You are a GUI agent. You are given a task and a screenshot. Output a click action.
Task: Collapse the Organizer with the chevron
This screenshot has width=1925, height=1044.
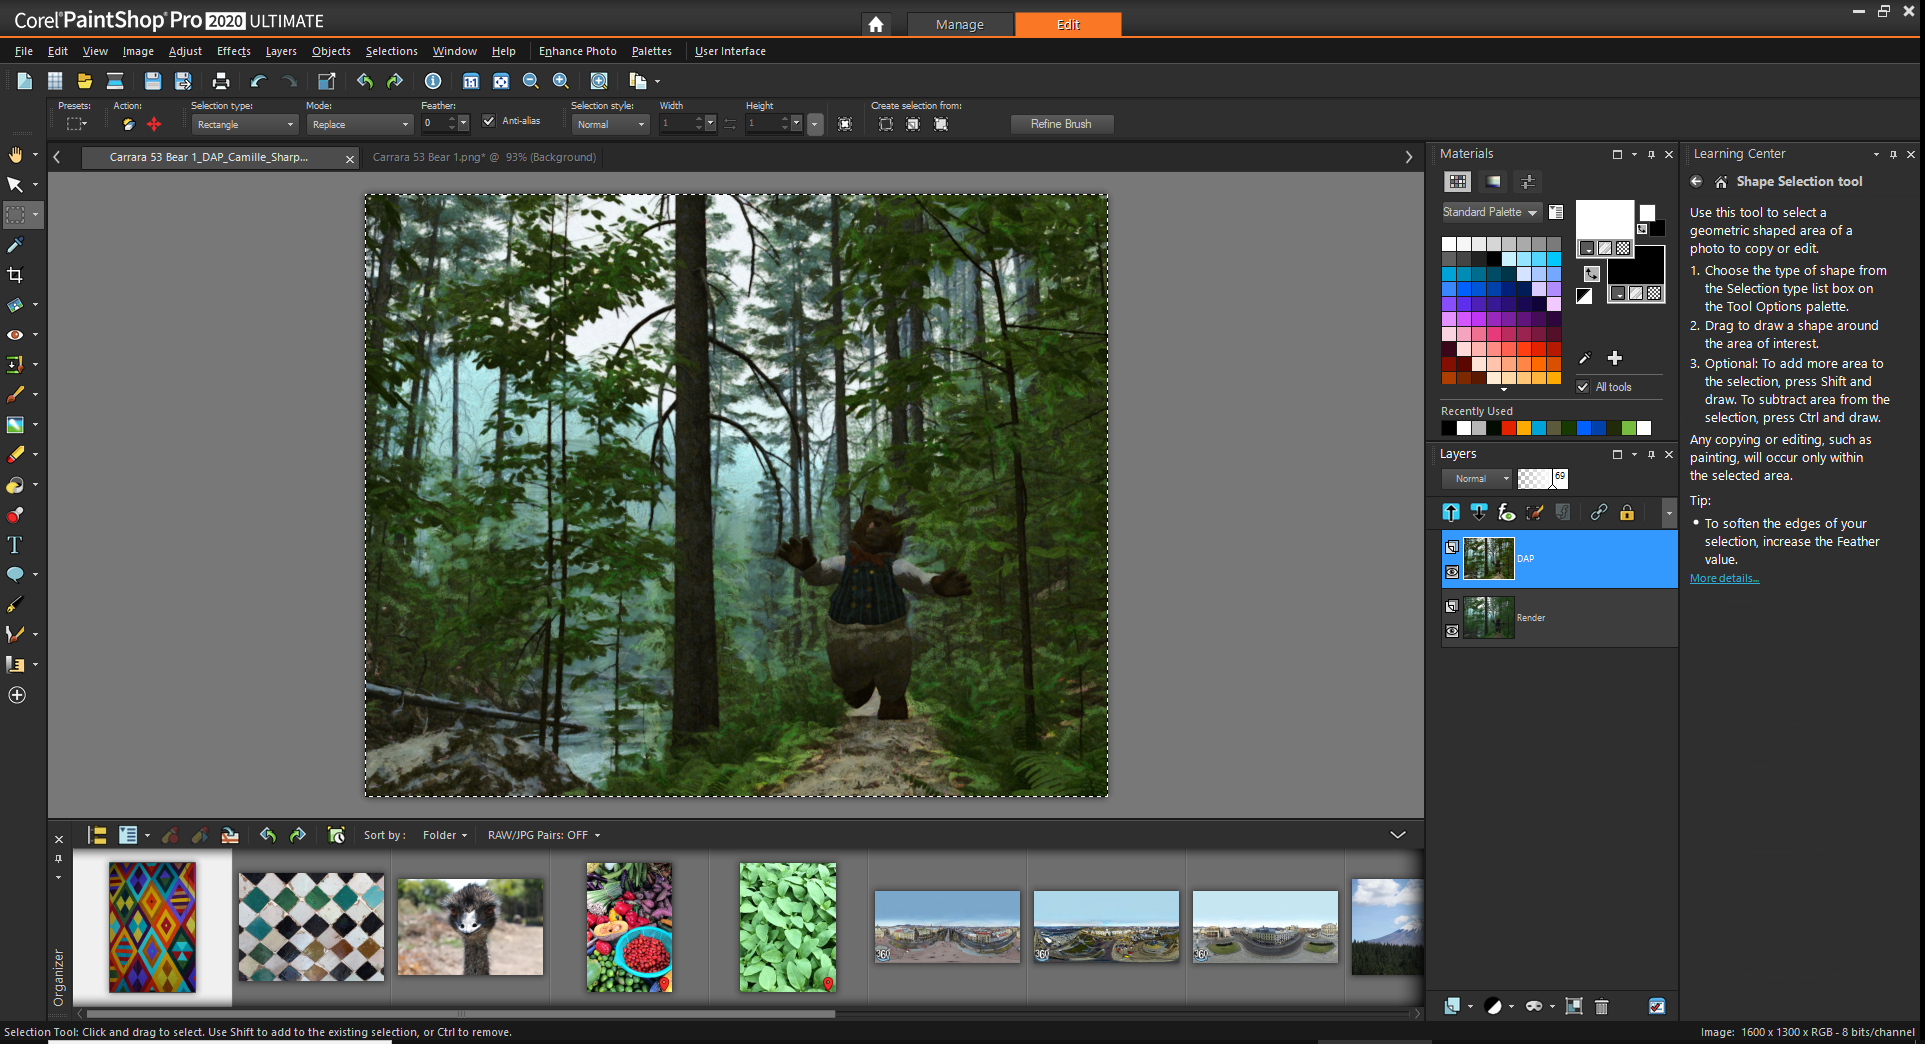1398,835
